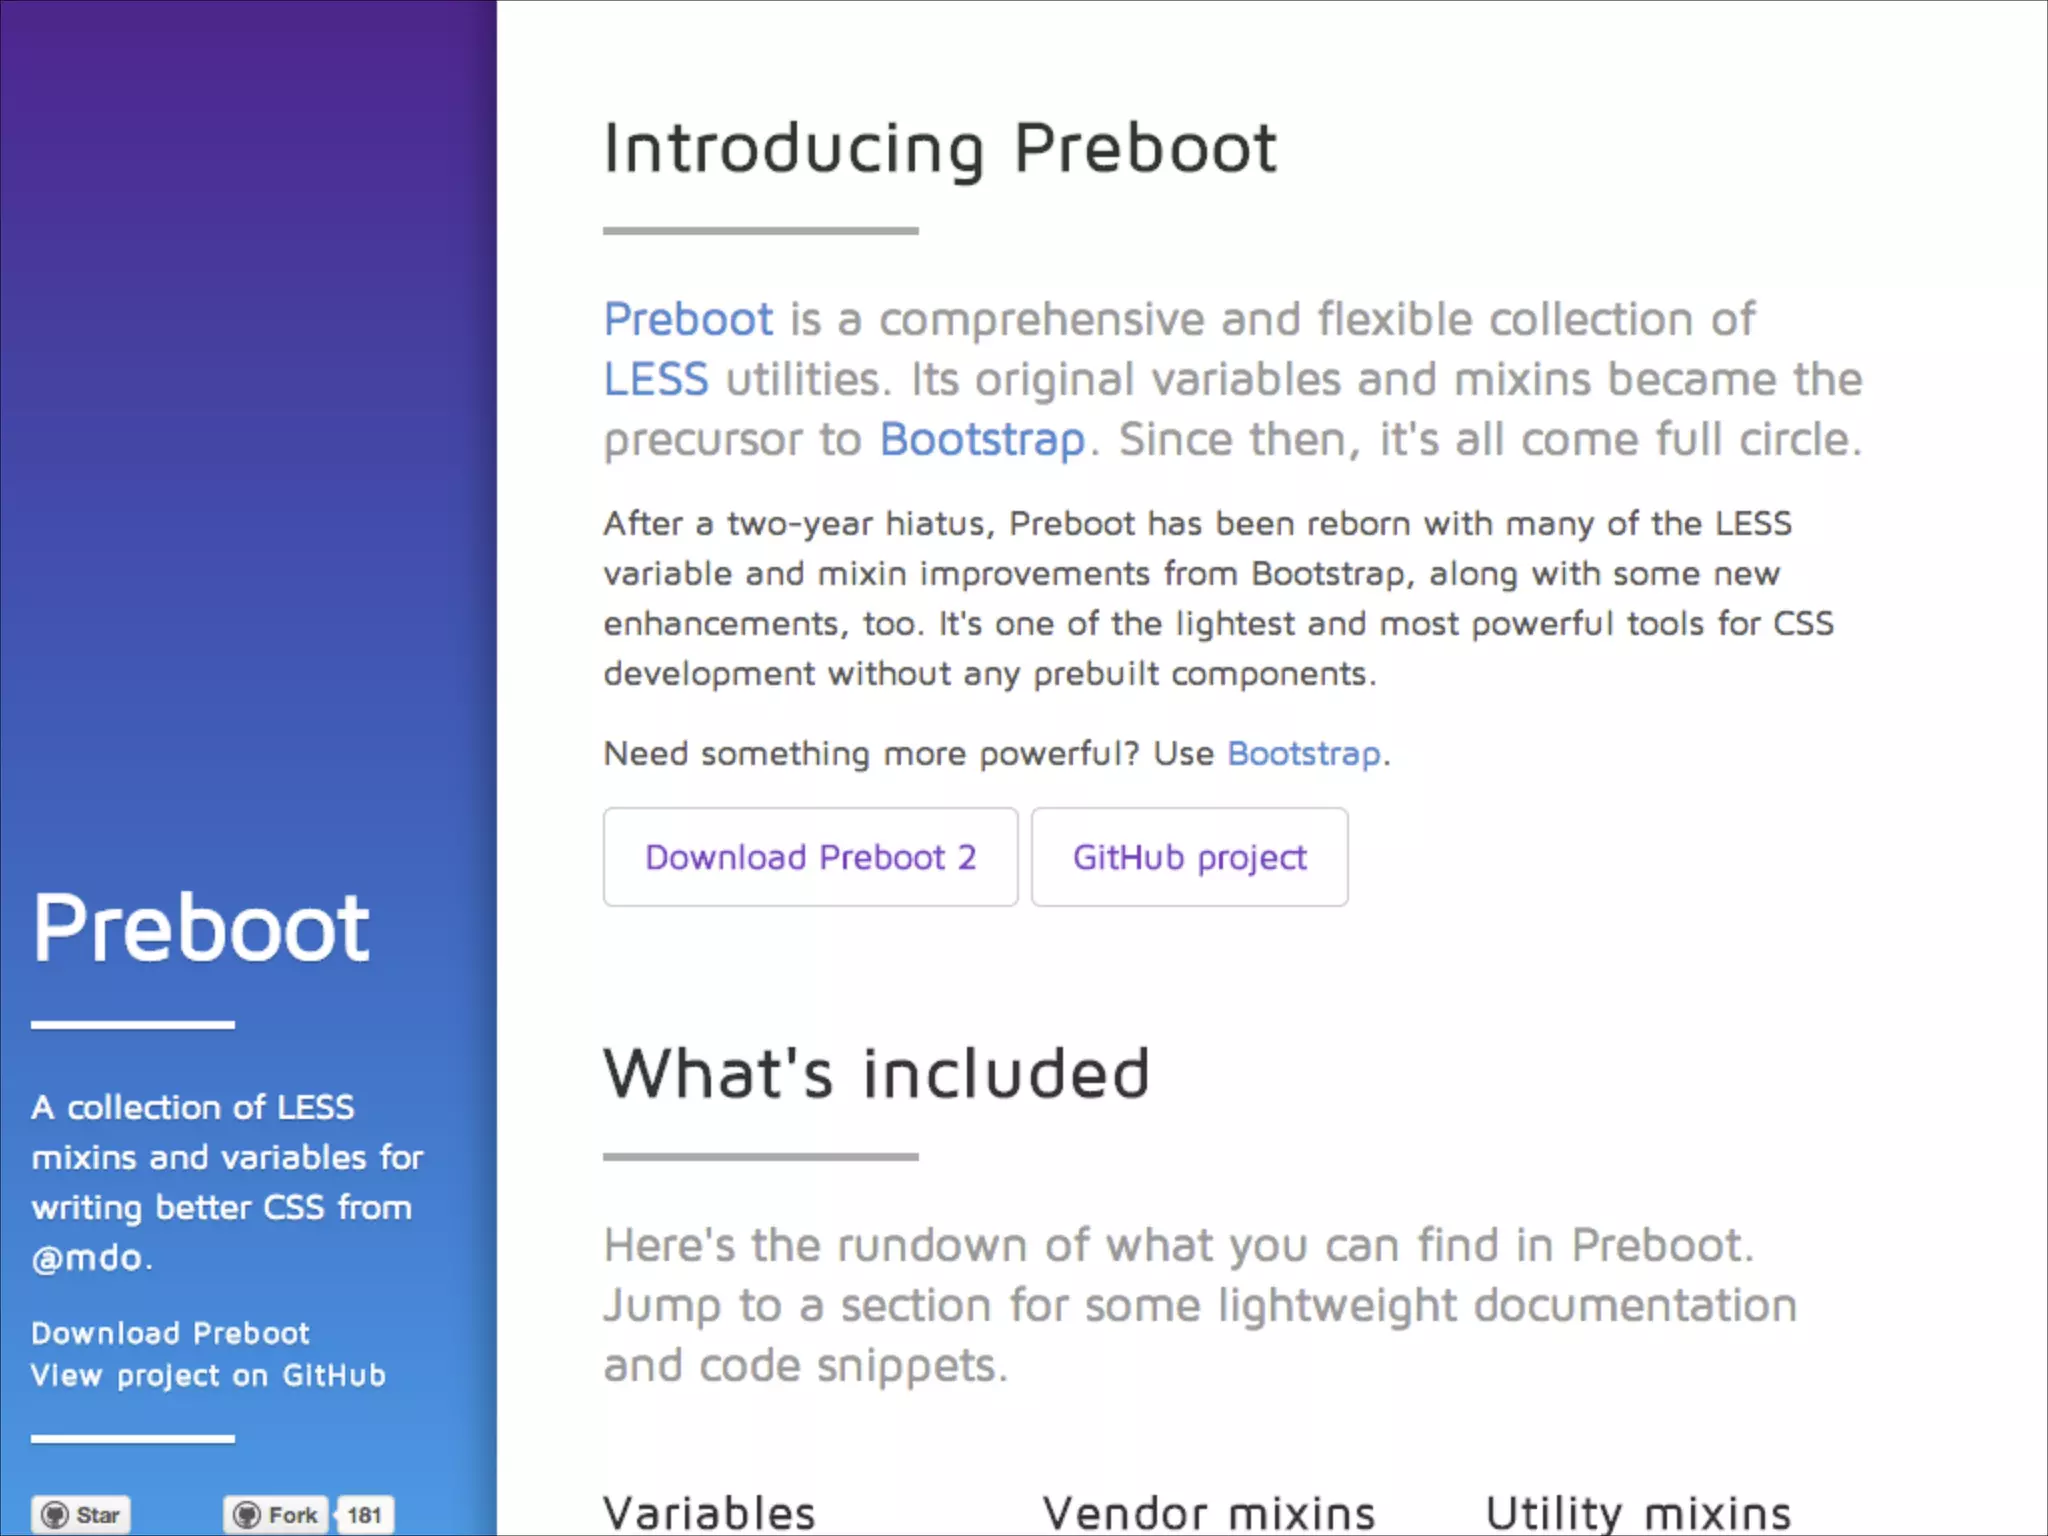Open View project on GitHub sidebar link

click(208, 1376)
